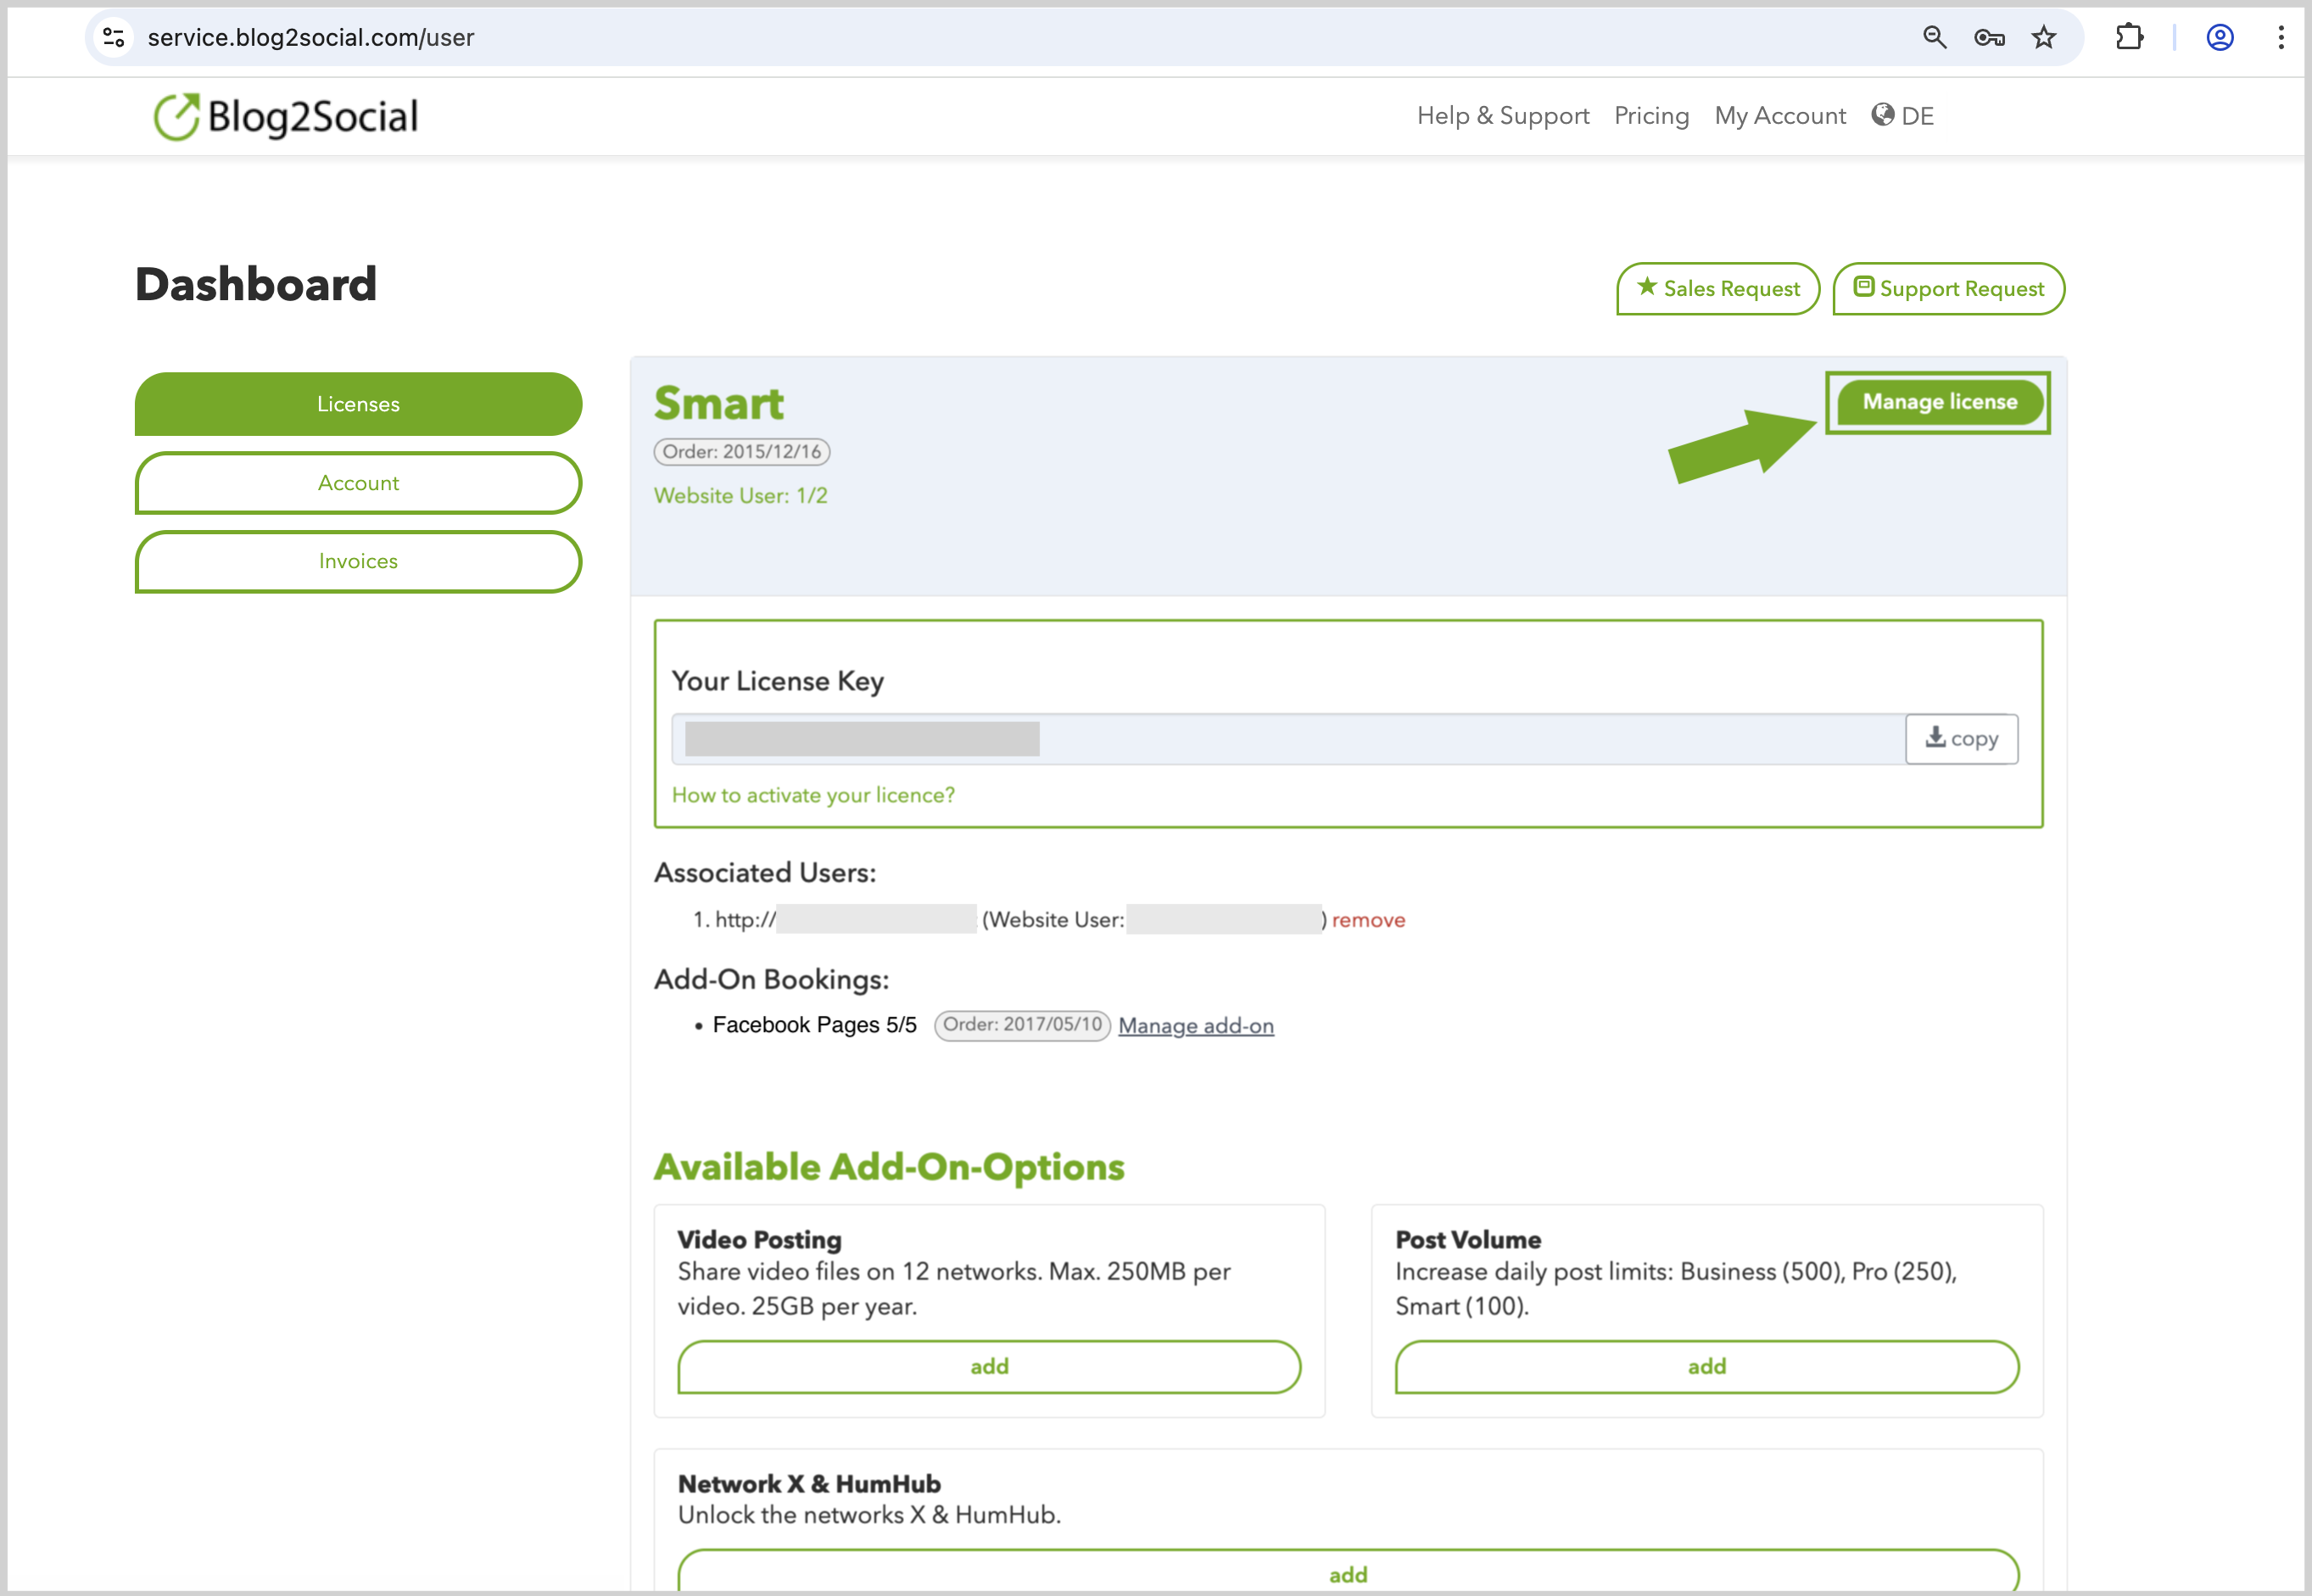The width and height of the screenshot is (2312, 1596).
Task: Add the Post Volume add-on
Action: 1707,1367
